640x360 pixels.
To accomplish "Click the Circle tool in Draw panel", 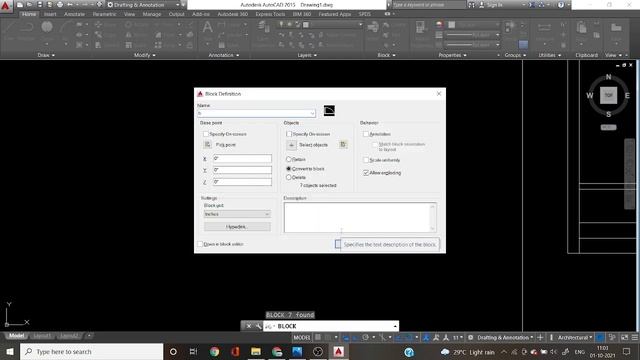I will tap(47, 27).
